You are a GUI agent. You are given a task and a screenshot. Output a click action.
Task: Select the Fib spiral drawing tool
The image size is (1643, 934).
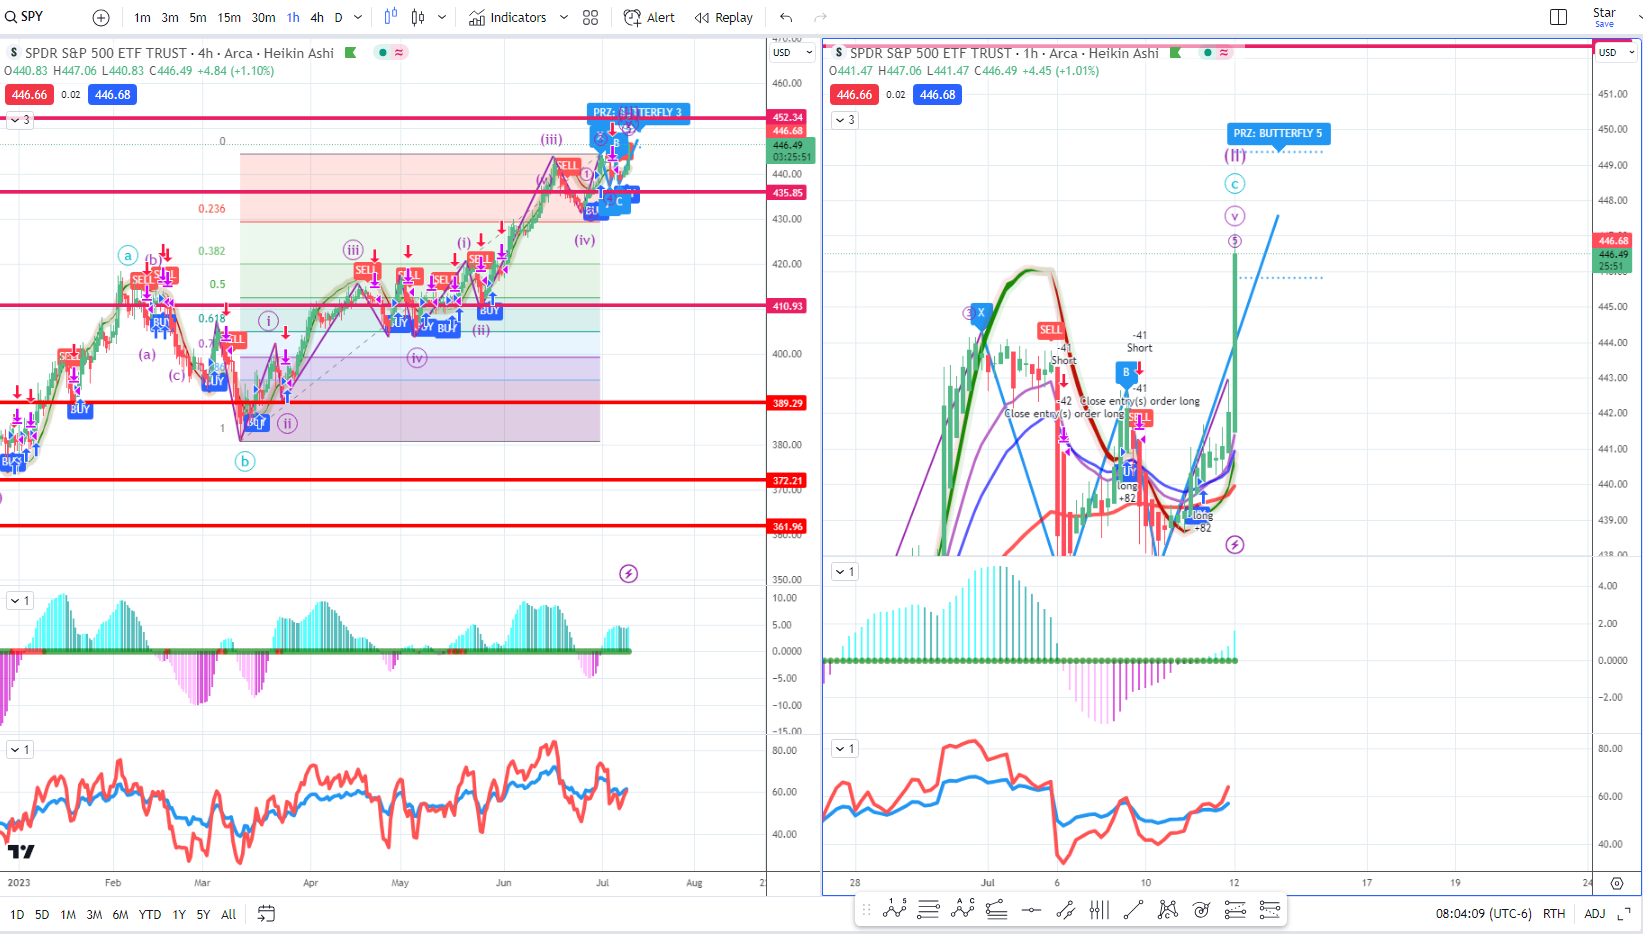click(x=1201, y=909)
